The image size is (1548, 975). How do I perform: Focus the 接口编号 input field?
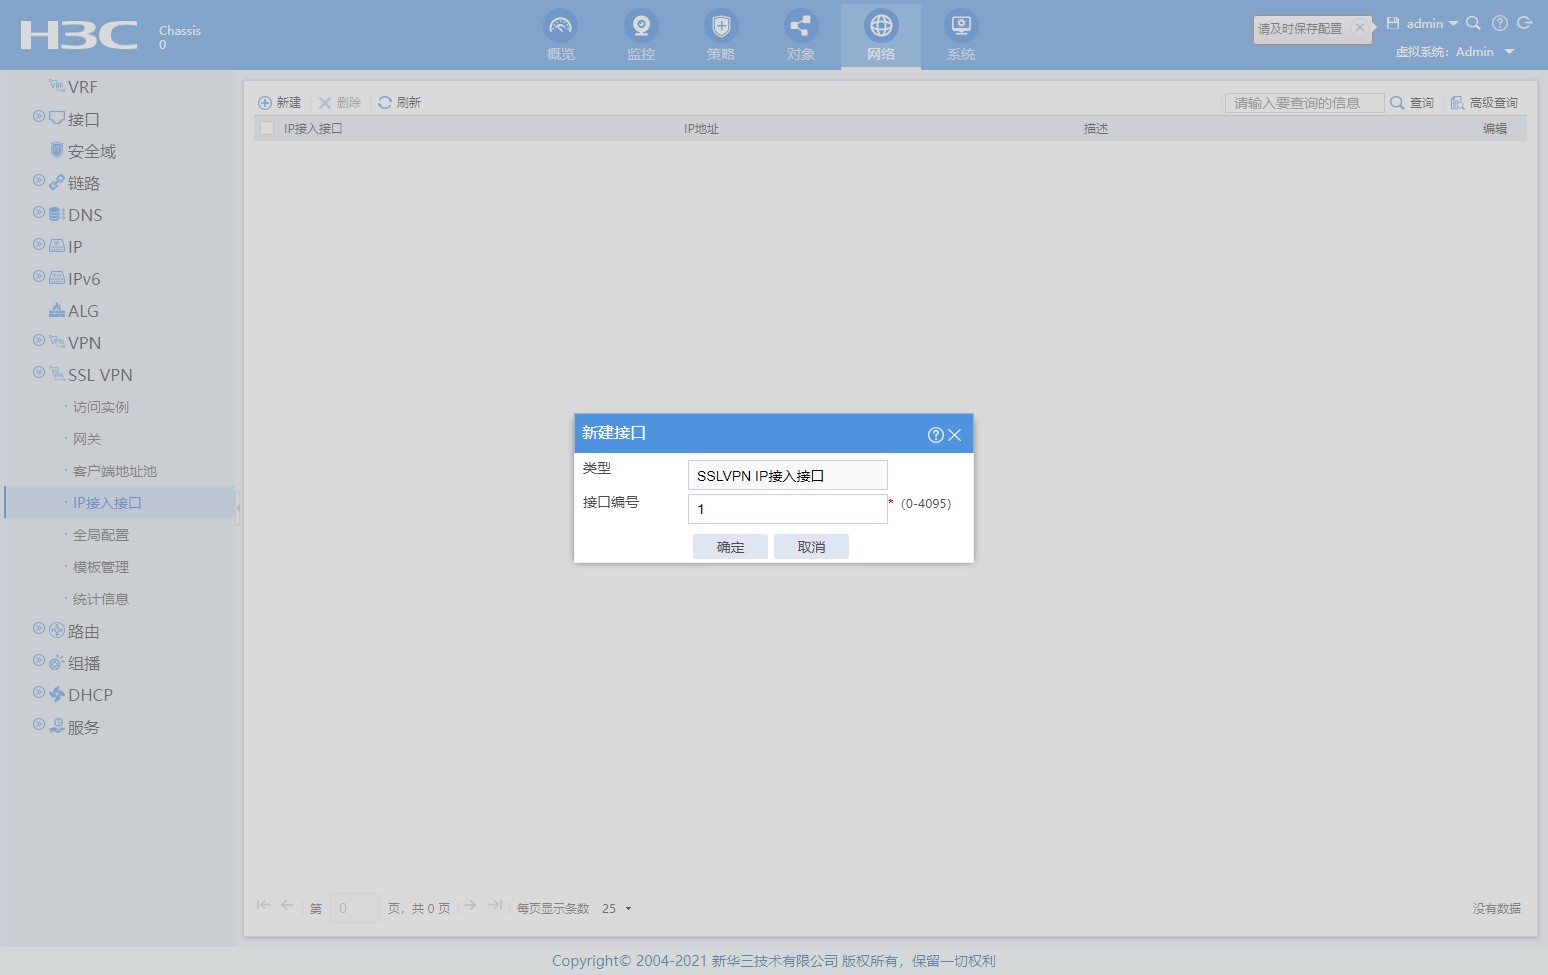787,509
